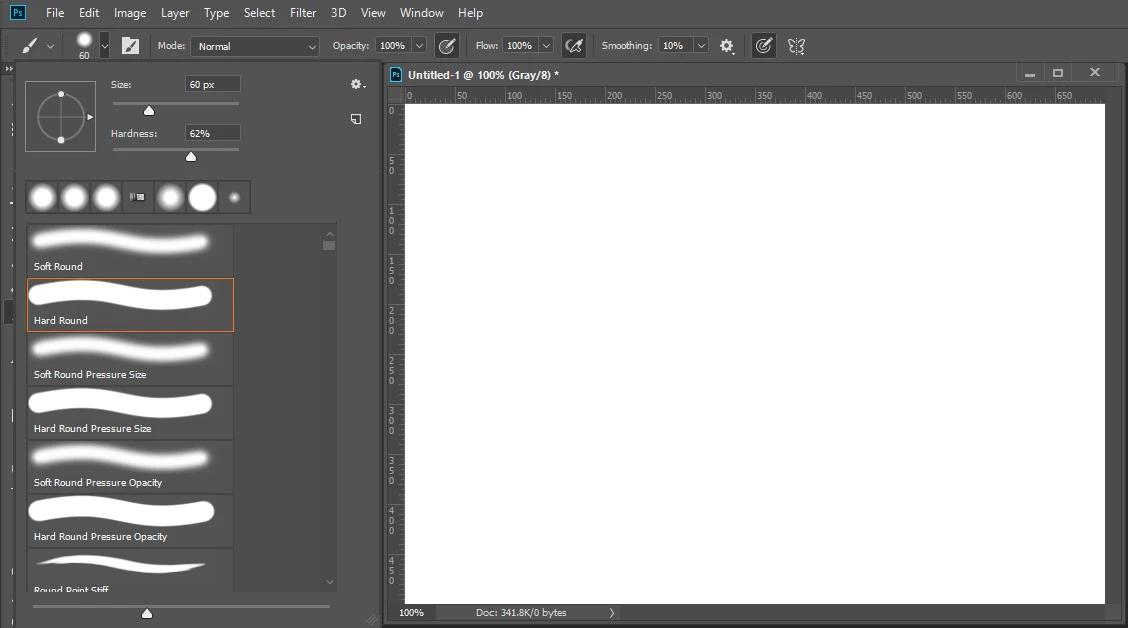Expand the Opacity slider dropdown arrow
Viewport: 1128px width, 628px height.
pyautogui.click(x=419, y=46)
